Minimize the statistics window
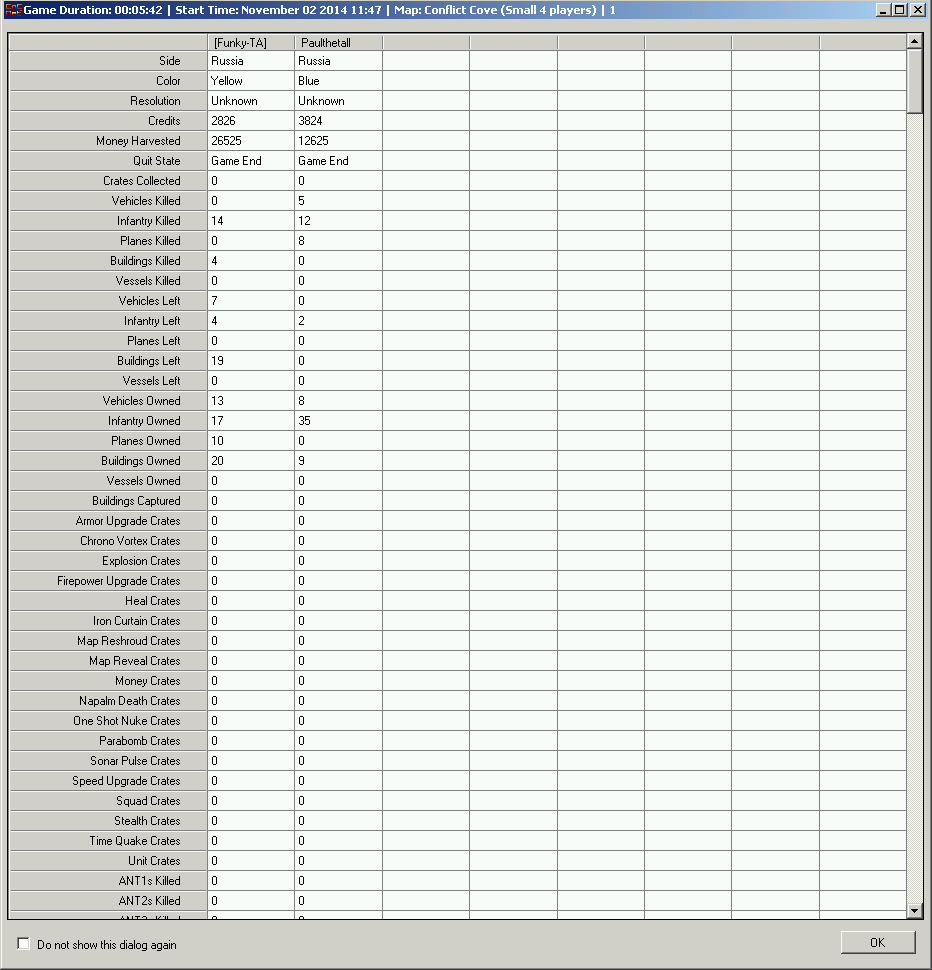 coord(884,10)
